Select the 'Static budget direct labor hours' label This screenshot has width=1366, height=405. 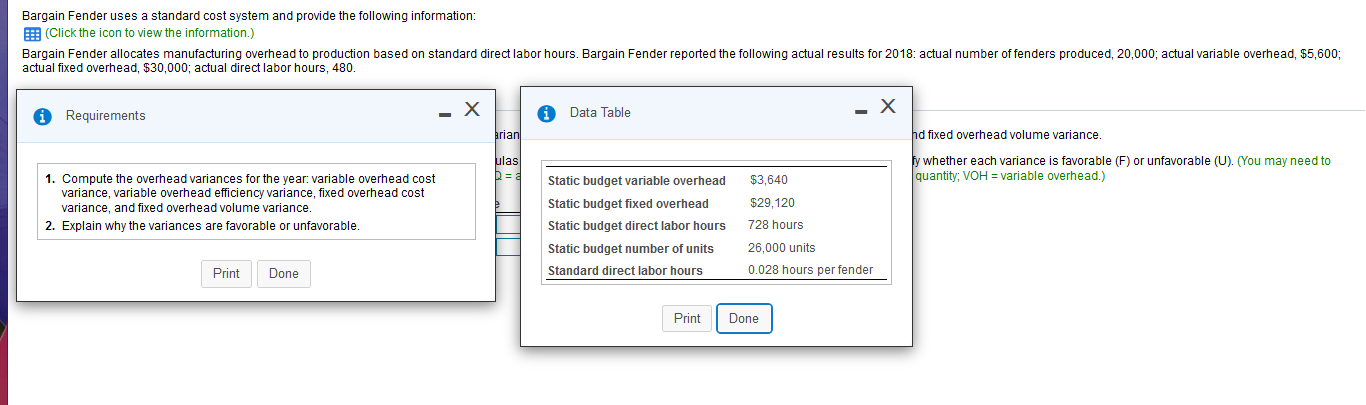click(637, 226)
